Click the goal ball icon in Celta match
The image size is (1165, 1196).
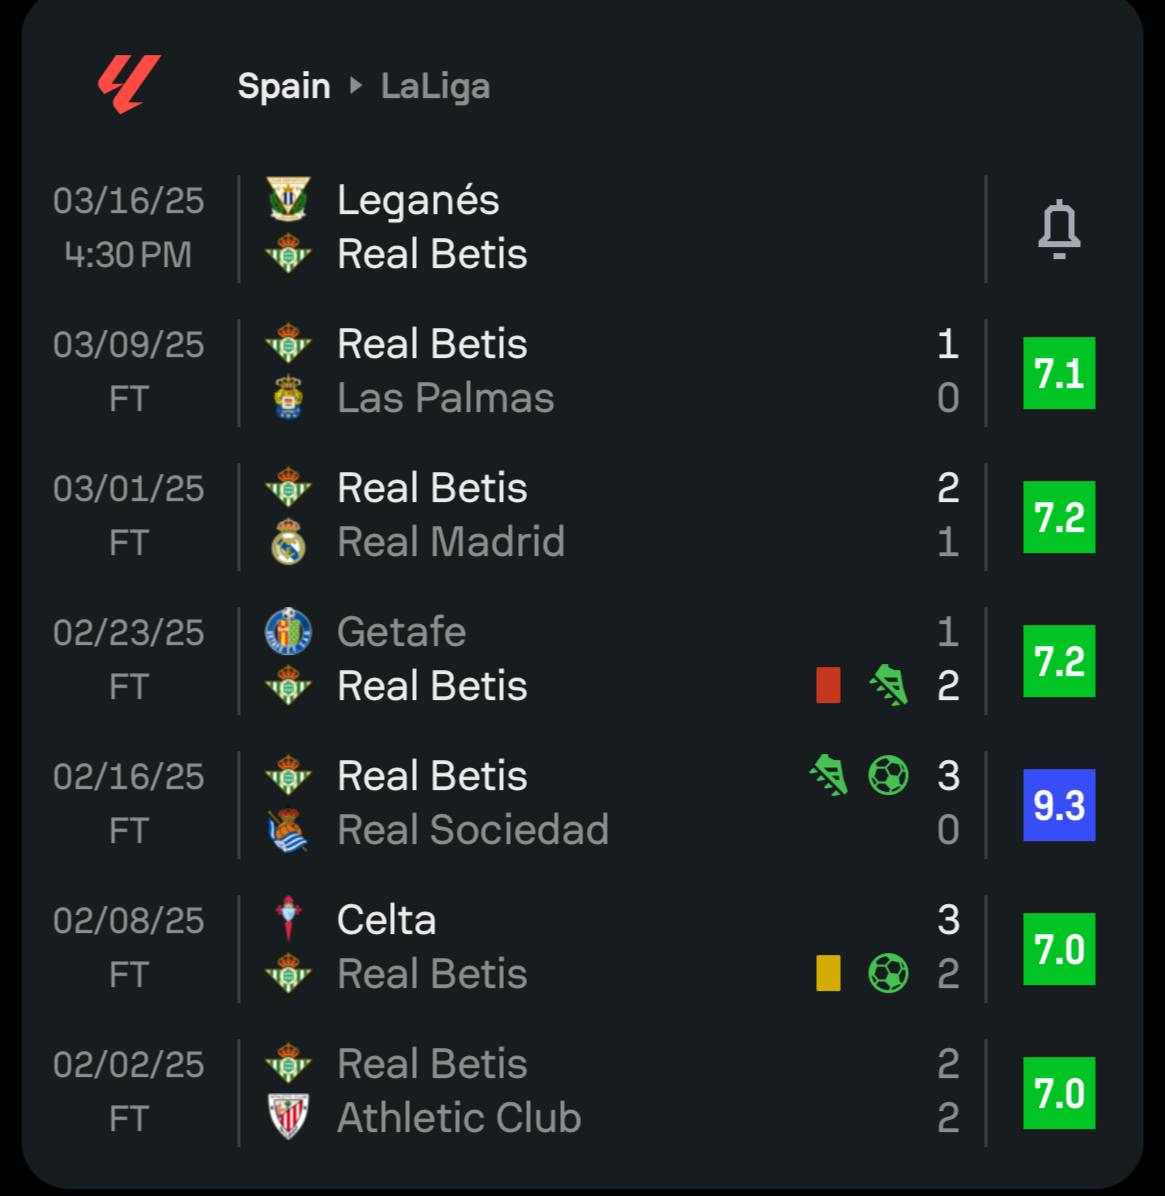click(888, 974)
